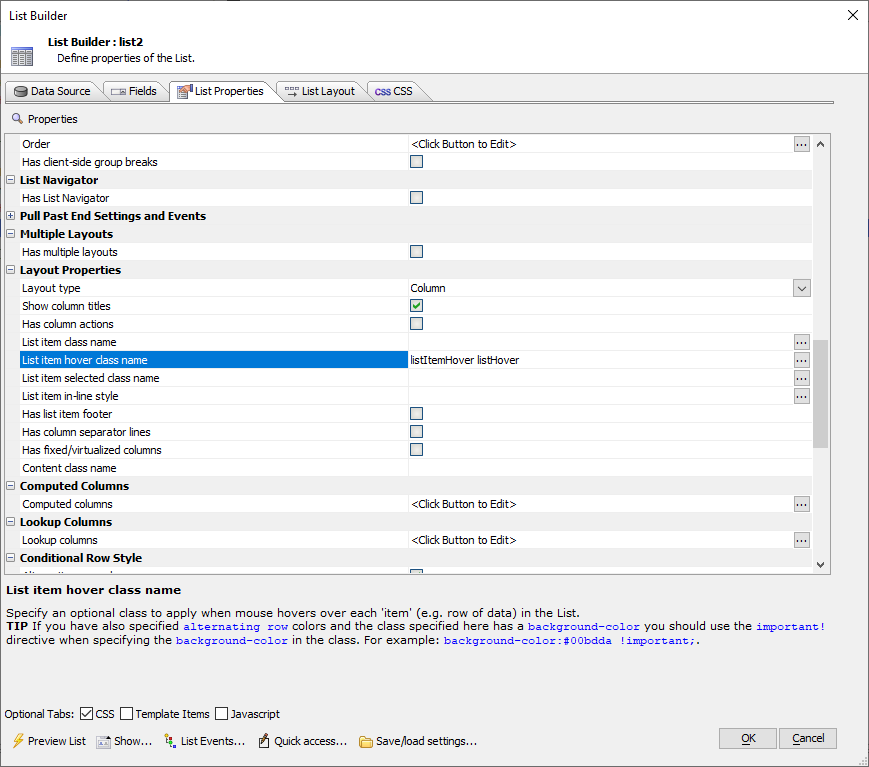869x767 pixels.
Task: Click the Quick access... label
Action: (310, 742)
